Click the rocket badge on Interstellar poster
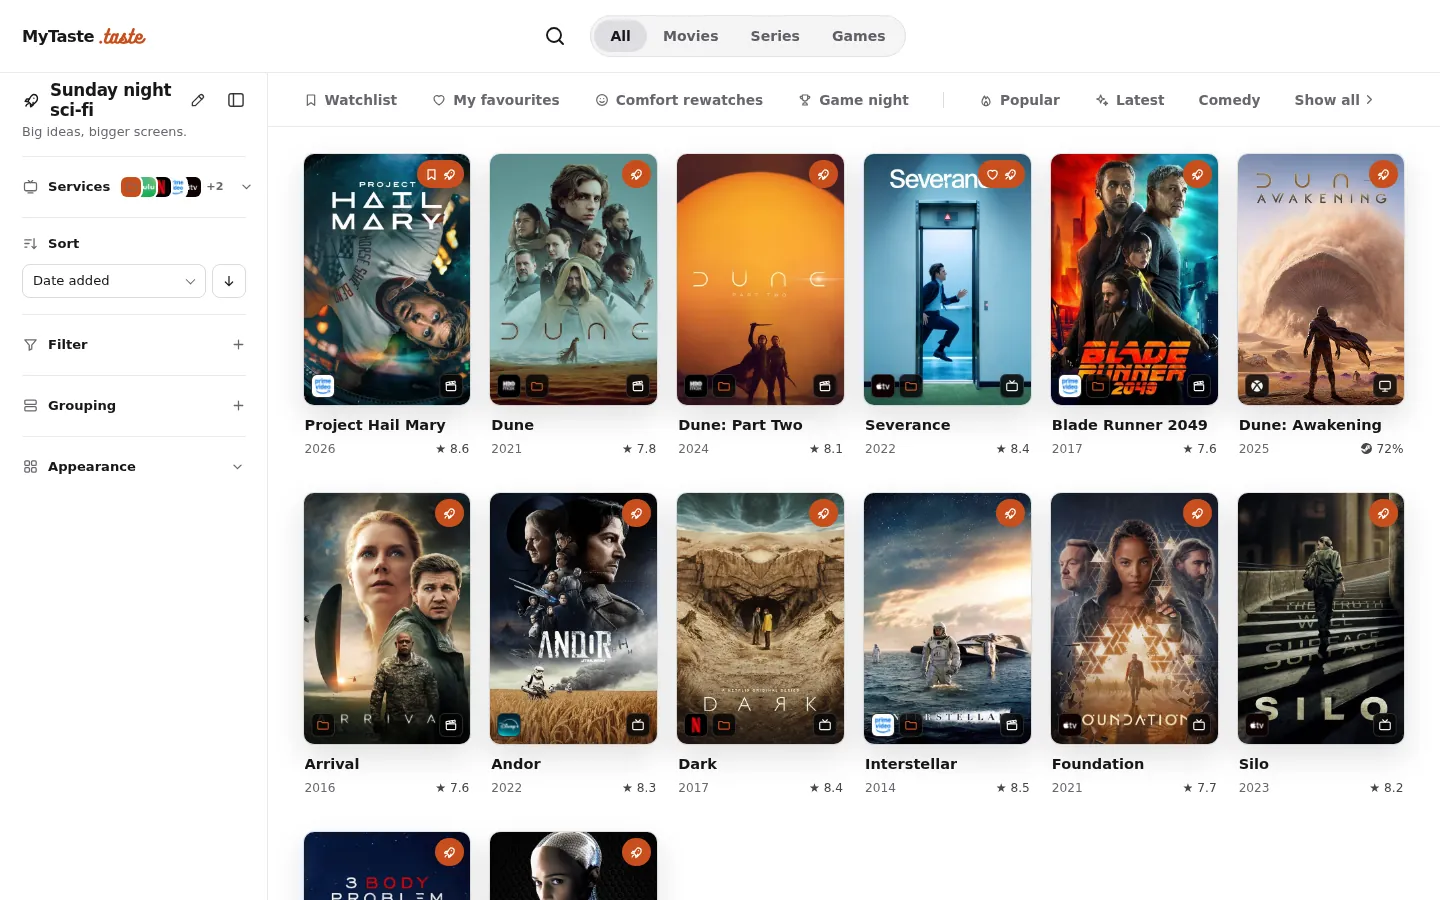This screenshot has height=900, width=1440. (x=1010, y=513)
